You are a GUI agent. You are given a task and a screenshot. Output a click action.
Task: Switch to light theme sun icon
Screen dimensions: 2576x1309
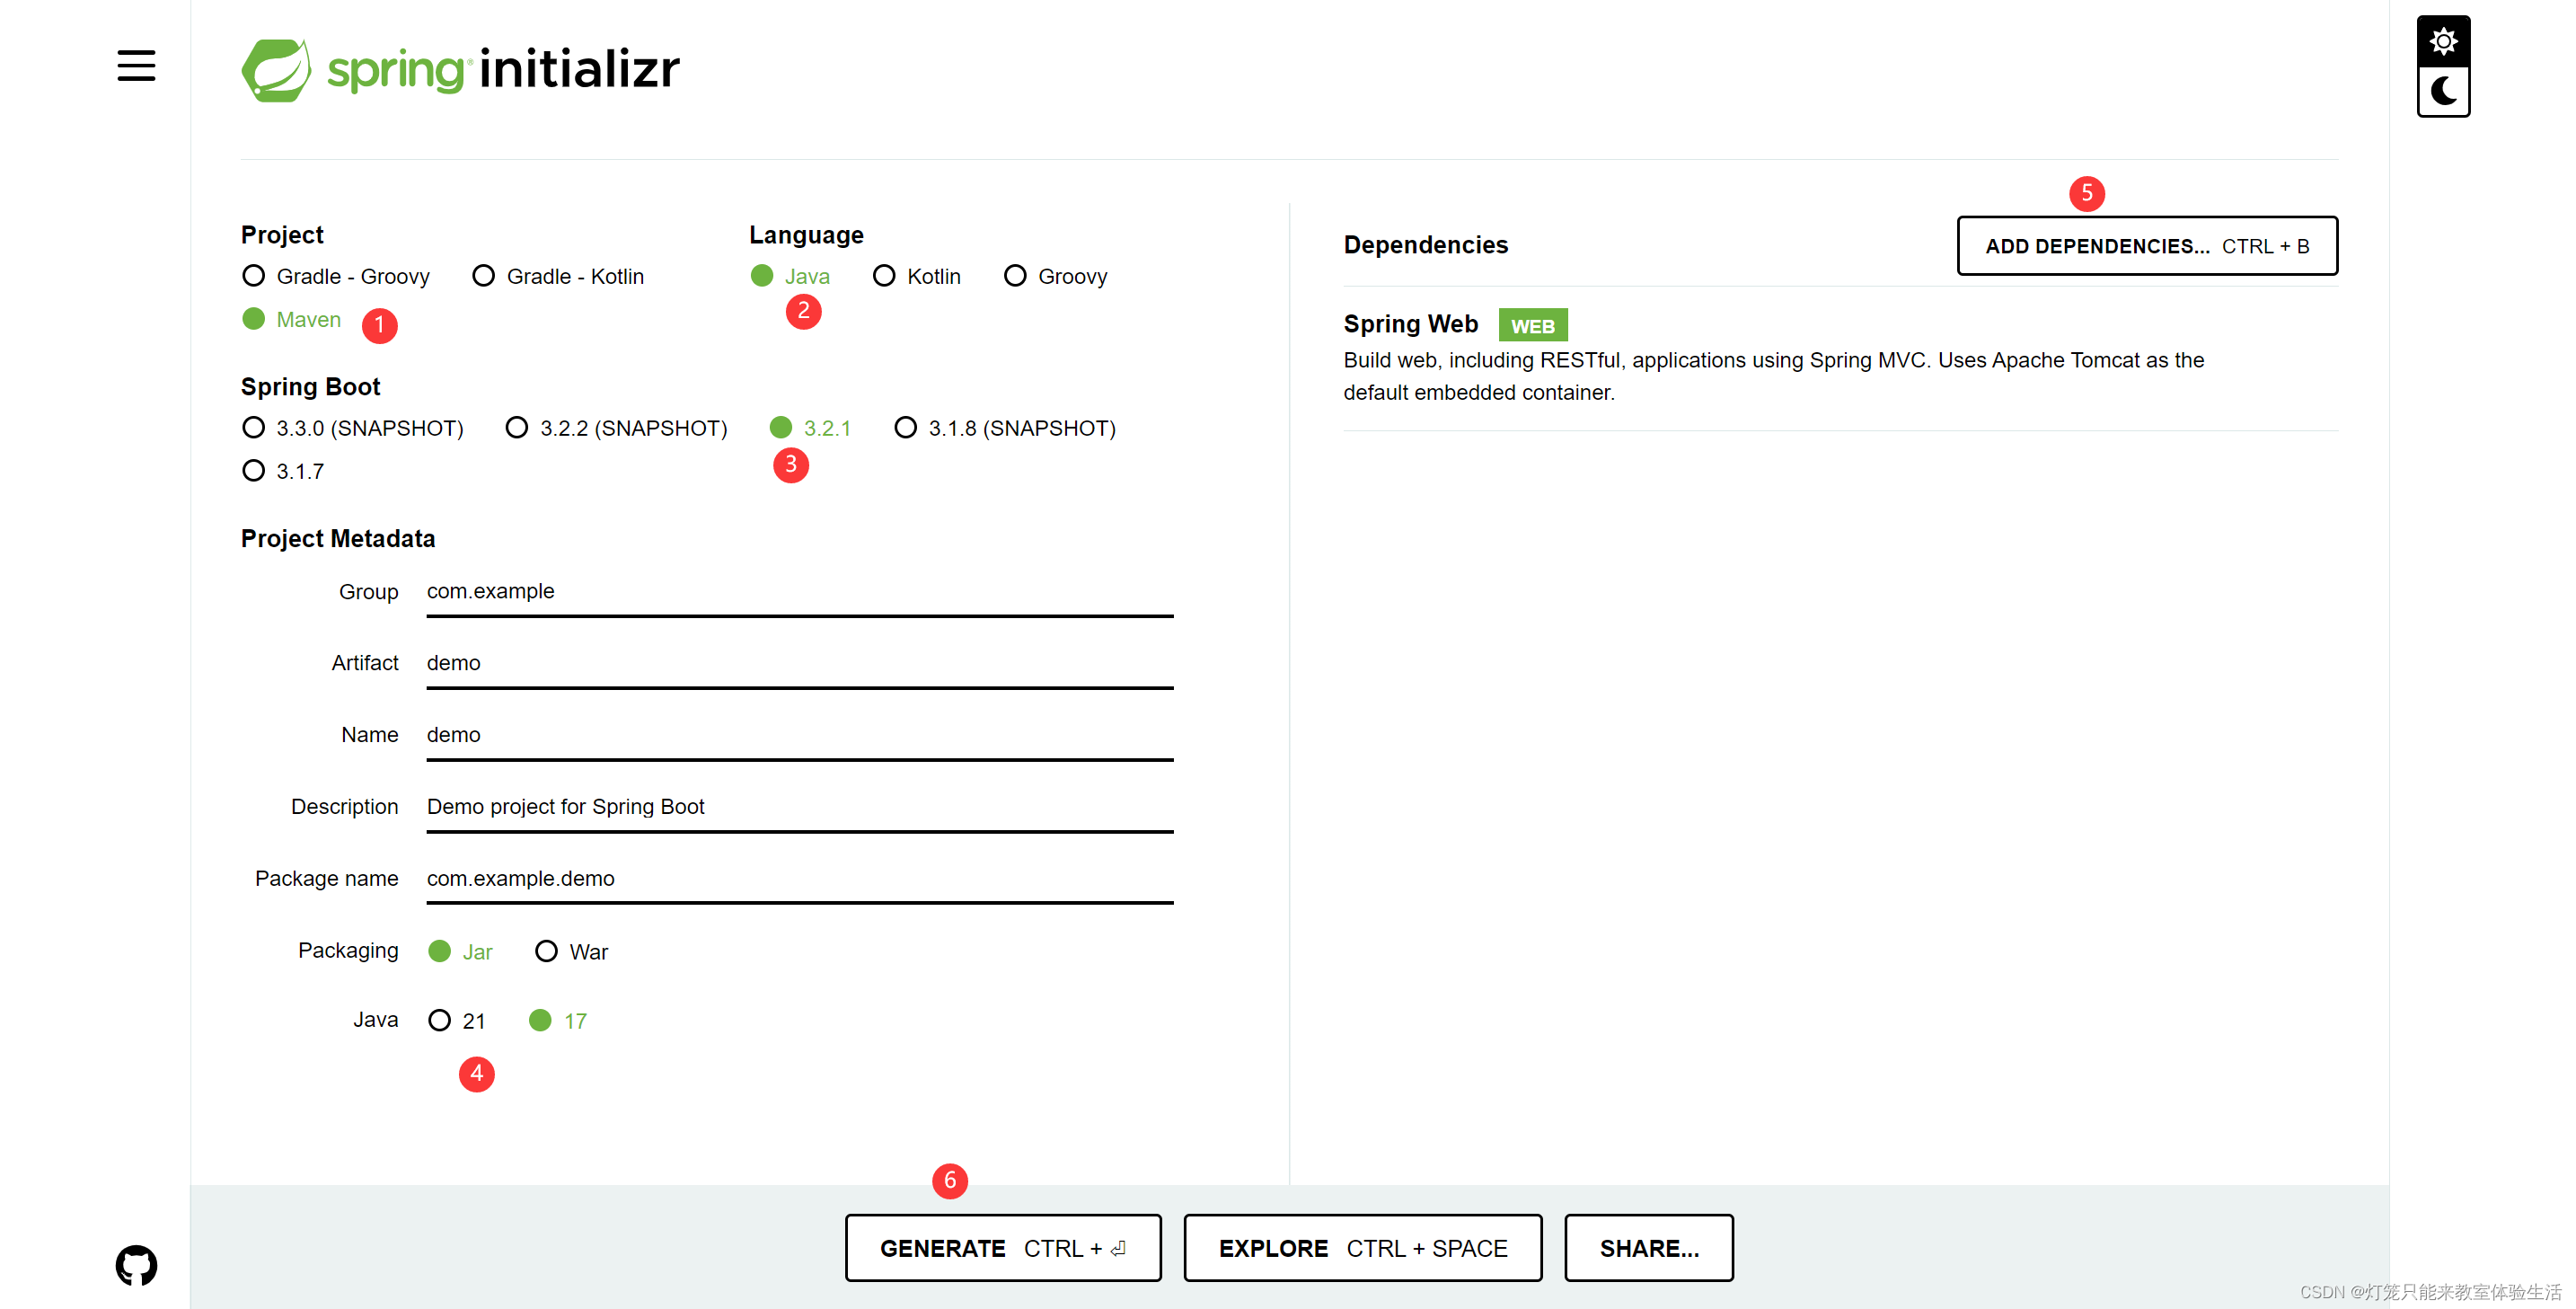tap(2443, 41)
